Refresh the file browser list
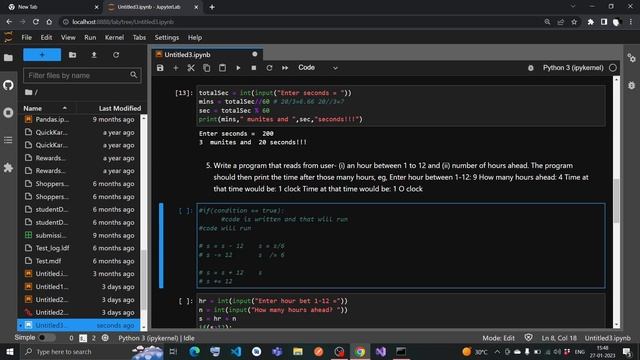 tap(116, 55)
